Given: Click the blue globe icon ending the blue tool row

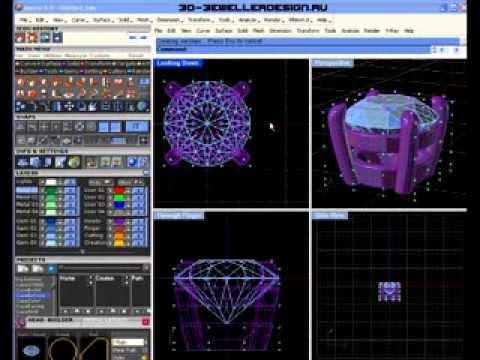Looking at the screenshot, I should pos(143,107).
